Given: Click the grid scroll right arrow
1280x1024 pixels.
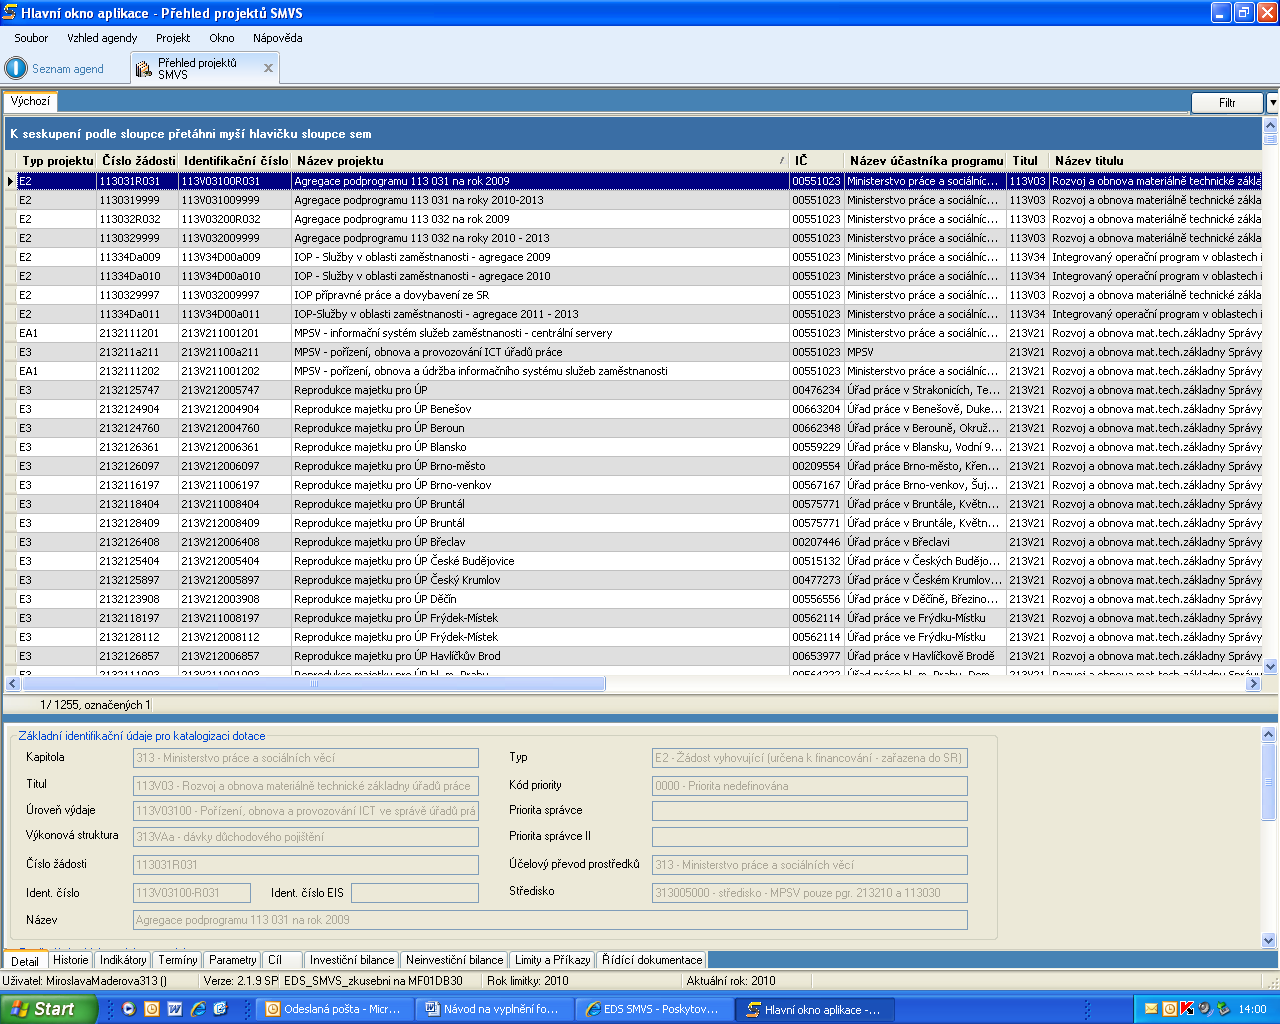Looking at the screenshot, I should (1254, 684).
